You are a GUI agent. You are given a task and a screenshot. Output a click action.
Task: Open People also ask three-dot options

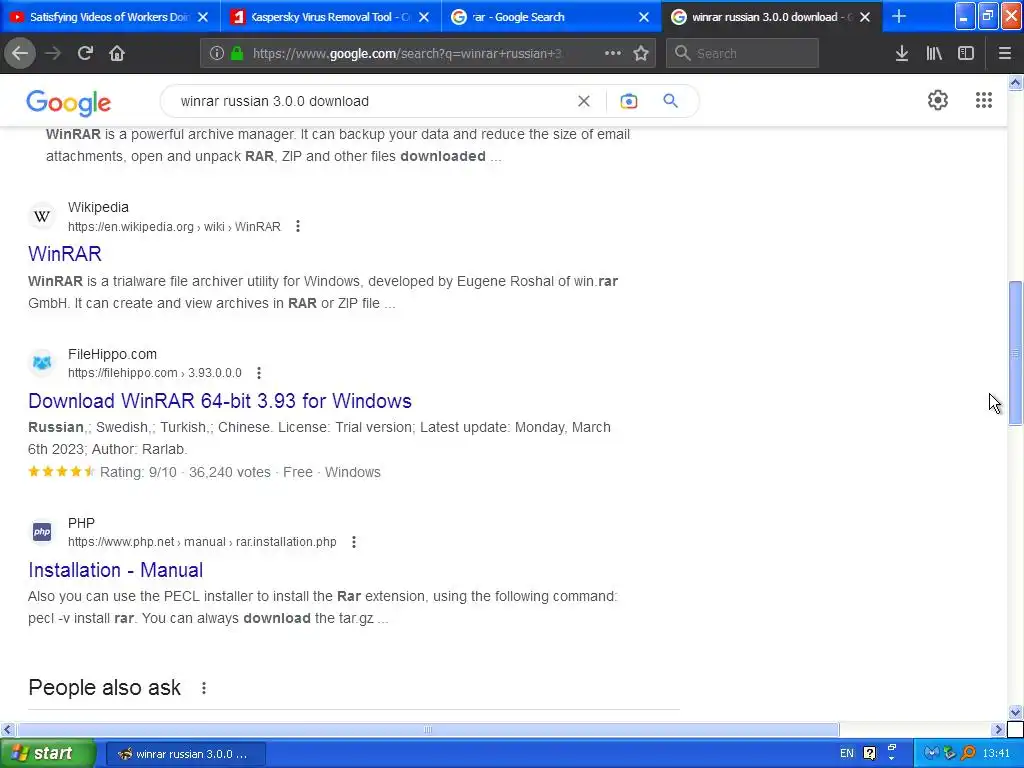click(x=204, y=688)
